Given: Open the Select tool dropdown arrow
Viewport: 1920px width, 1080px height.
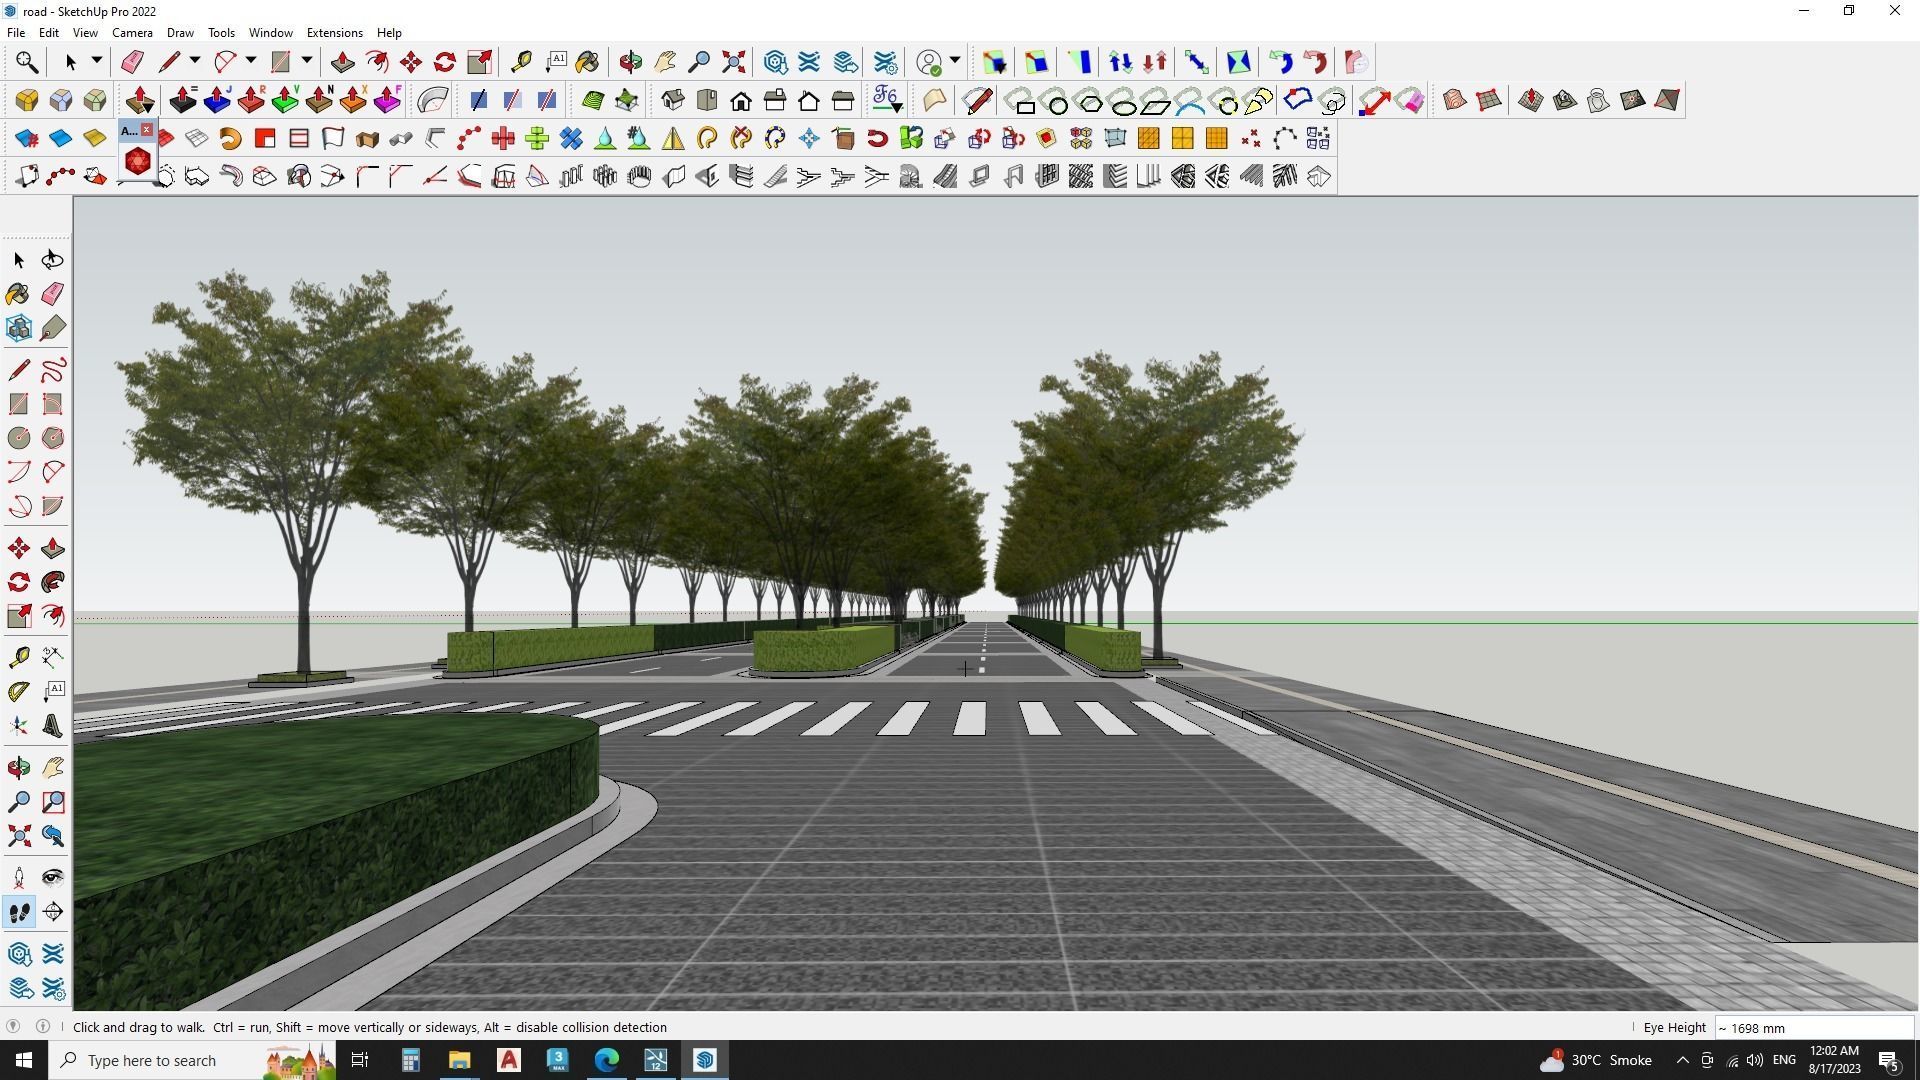Looking at the screenshot, I should coord(97,62).
